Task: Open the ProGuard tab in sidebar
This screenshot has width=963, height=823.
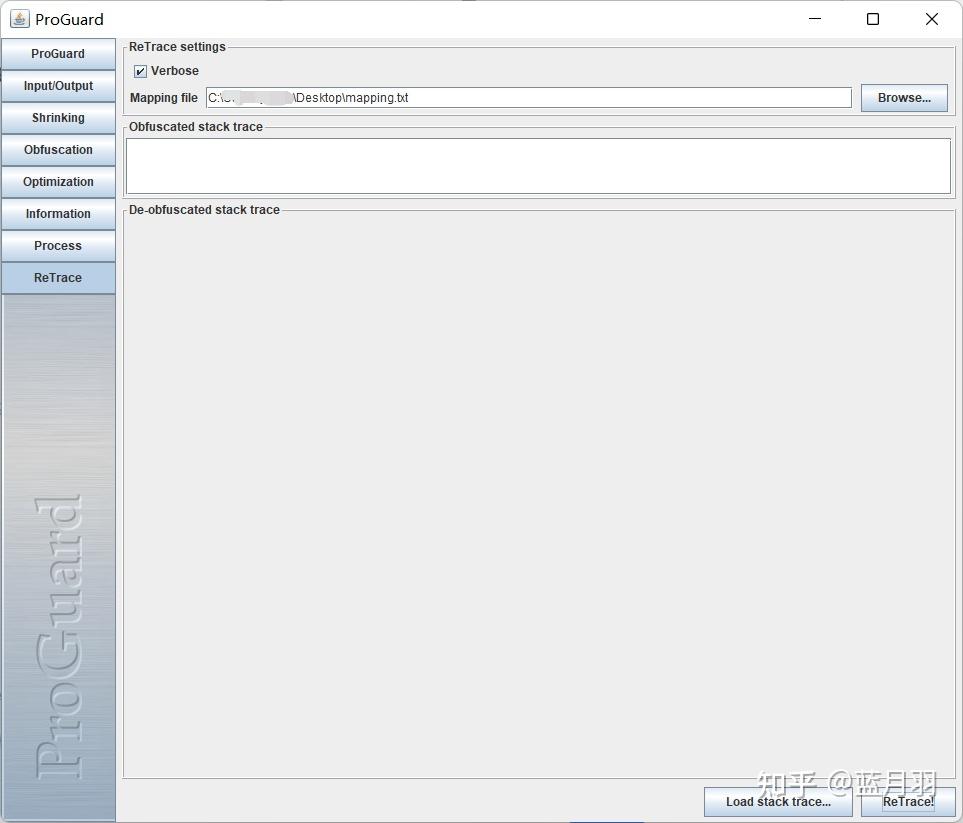Action: (58, 54)
